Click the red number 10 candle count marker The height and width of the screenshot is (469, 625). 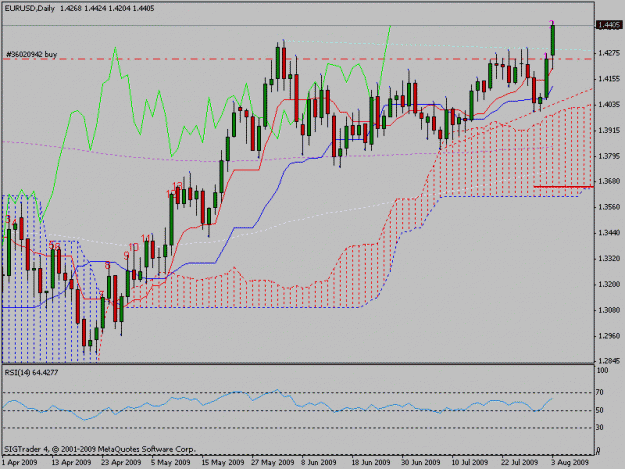134,247
